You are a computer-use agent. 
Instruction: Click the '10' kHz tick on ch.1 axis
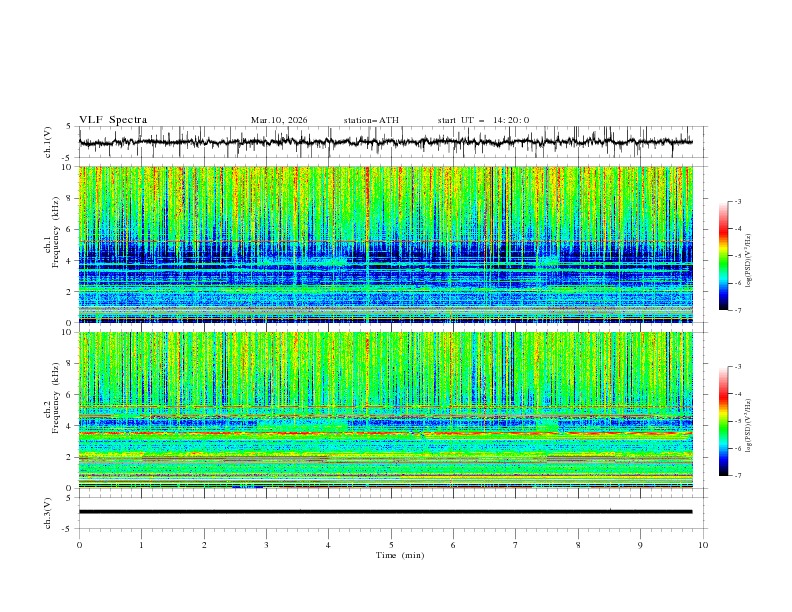67,167
